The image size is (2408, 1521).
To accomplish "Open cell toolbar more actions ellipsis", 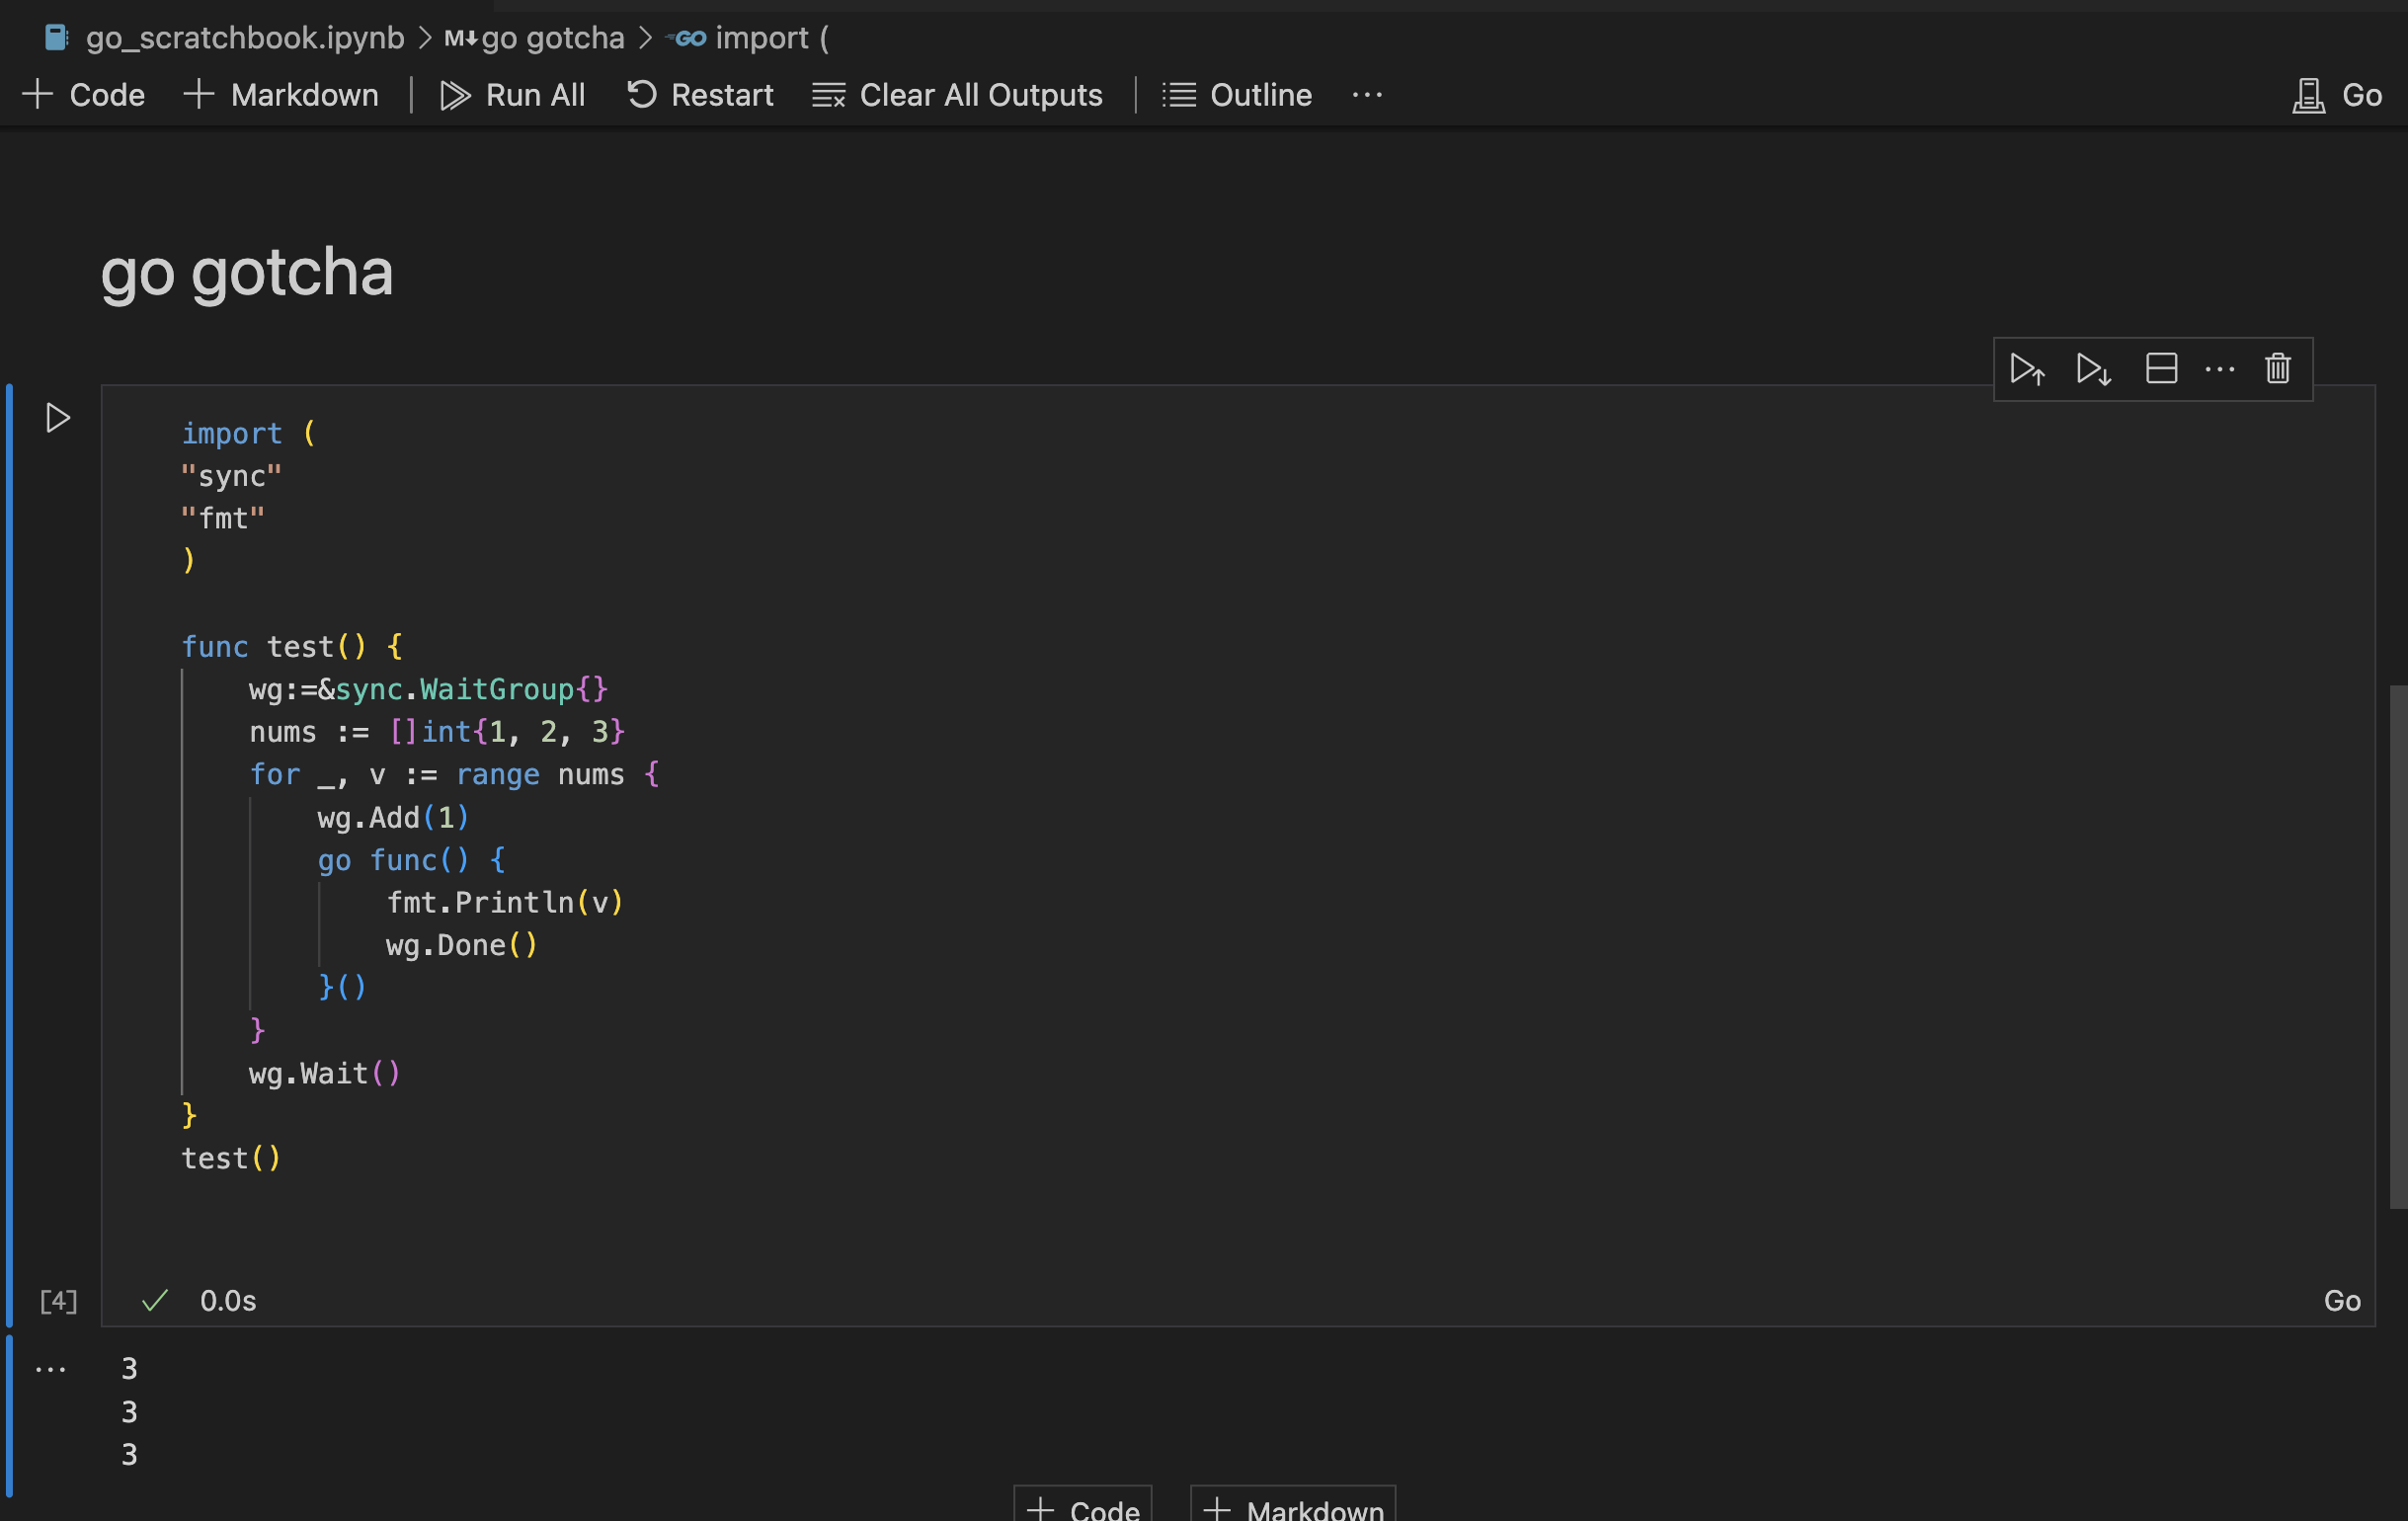I will click(2219, 369).
